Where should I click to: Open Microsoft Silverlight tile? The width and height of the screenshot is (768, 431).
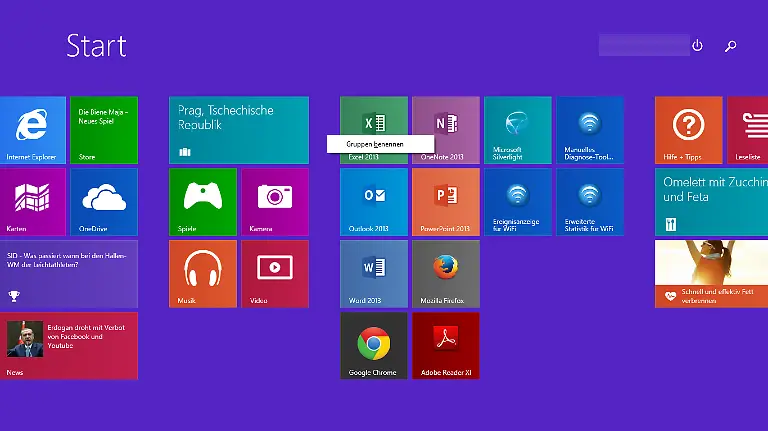(518, 130)
